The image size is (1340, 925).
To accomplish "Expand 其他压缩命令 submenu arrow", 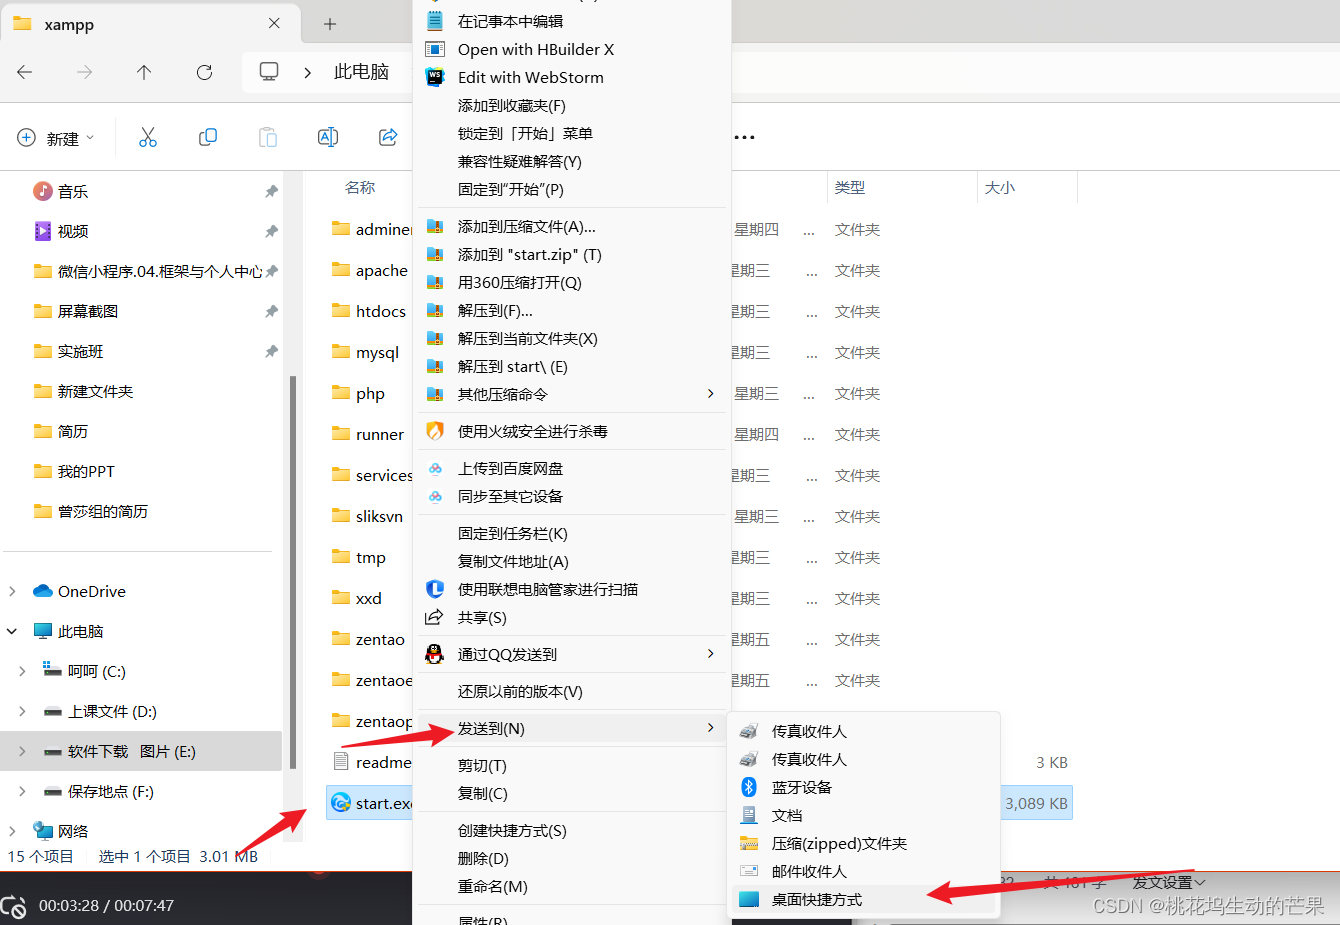I will [711, 394].
